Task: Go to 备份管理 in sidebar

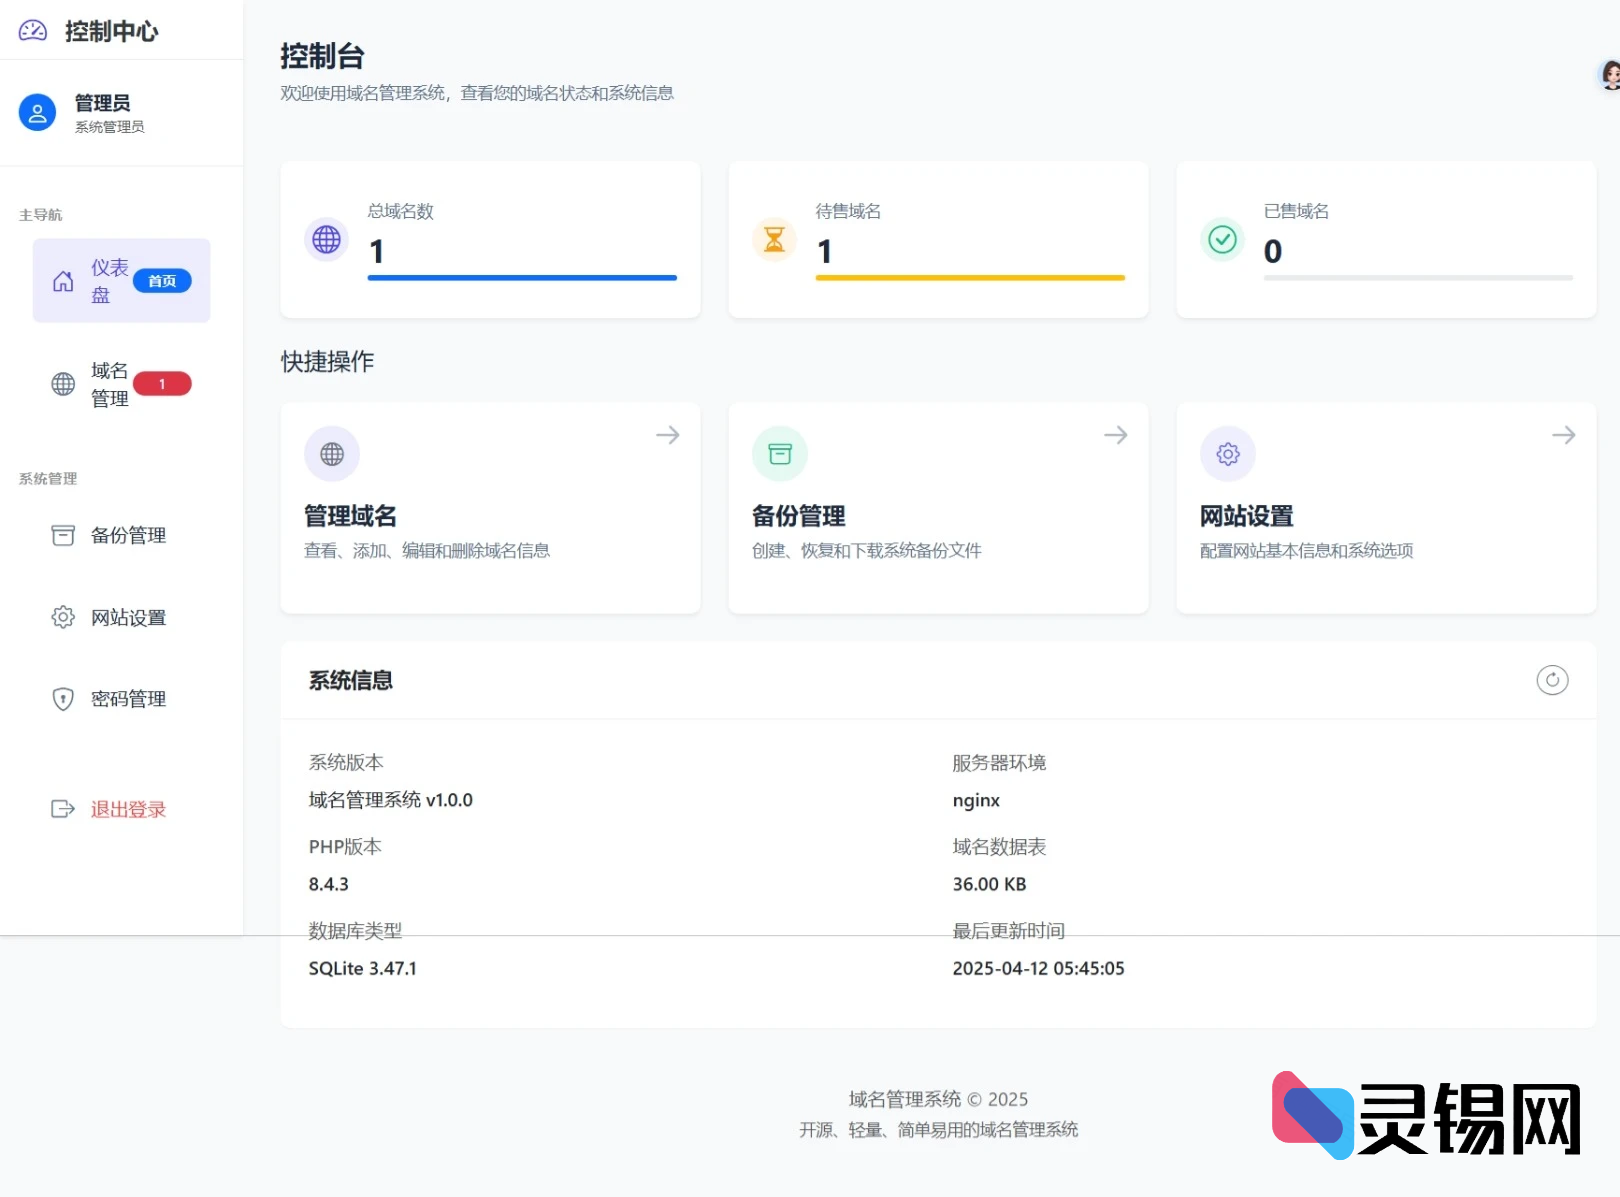Action: click(x=128, y=535)
